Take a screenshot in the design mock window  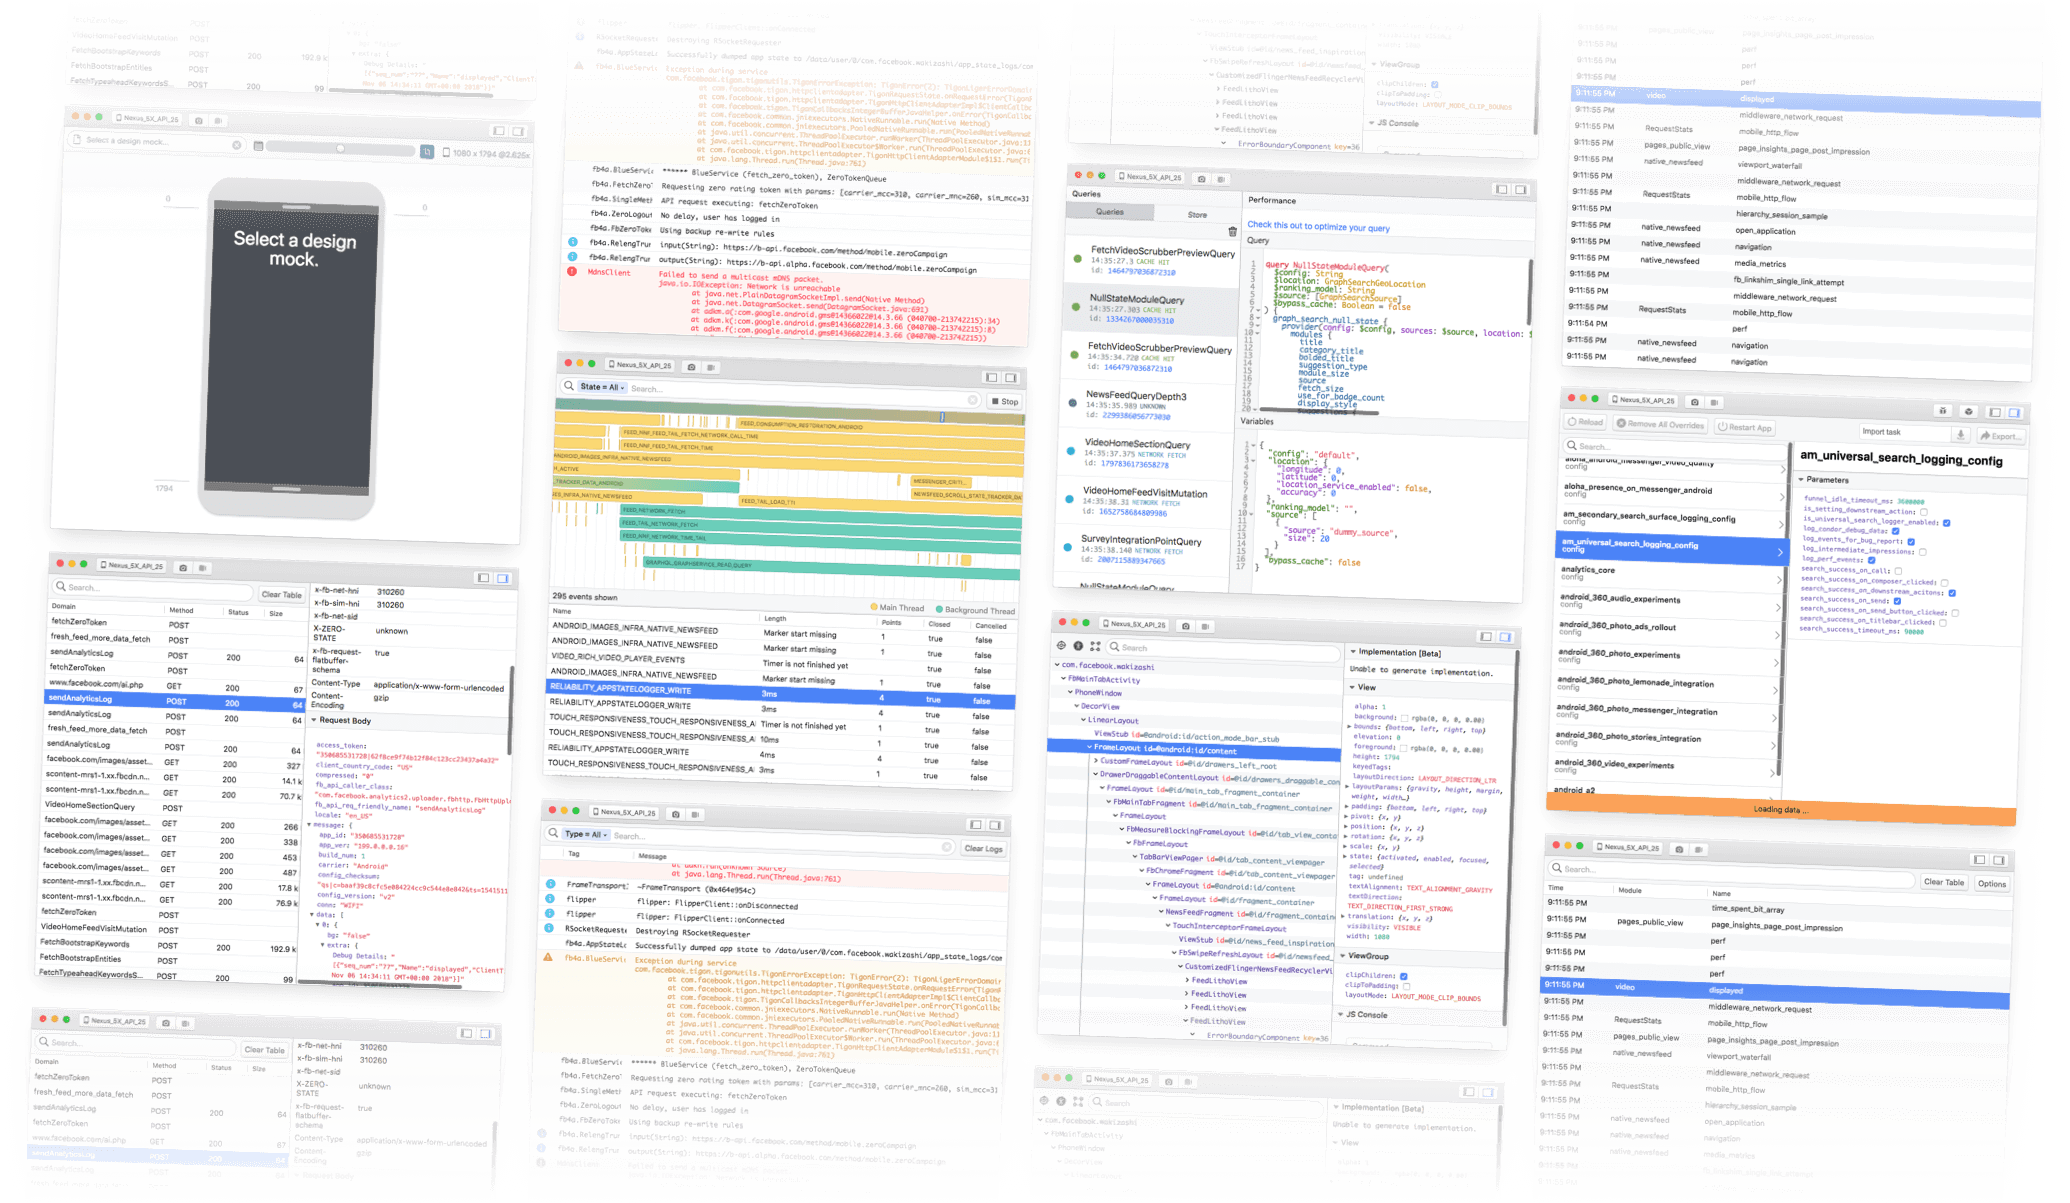(x=198, y=120)
